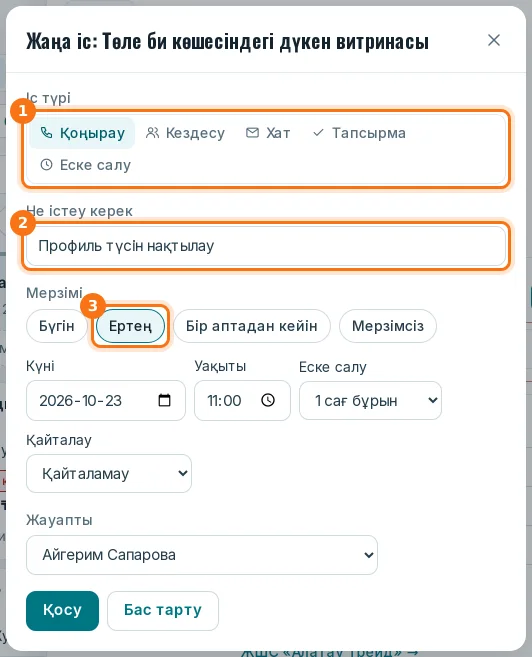Open the ЖШС «Алатау Трейд» link behind dialog

pyautogui.click(x=330, y=653)
